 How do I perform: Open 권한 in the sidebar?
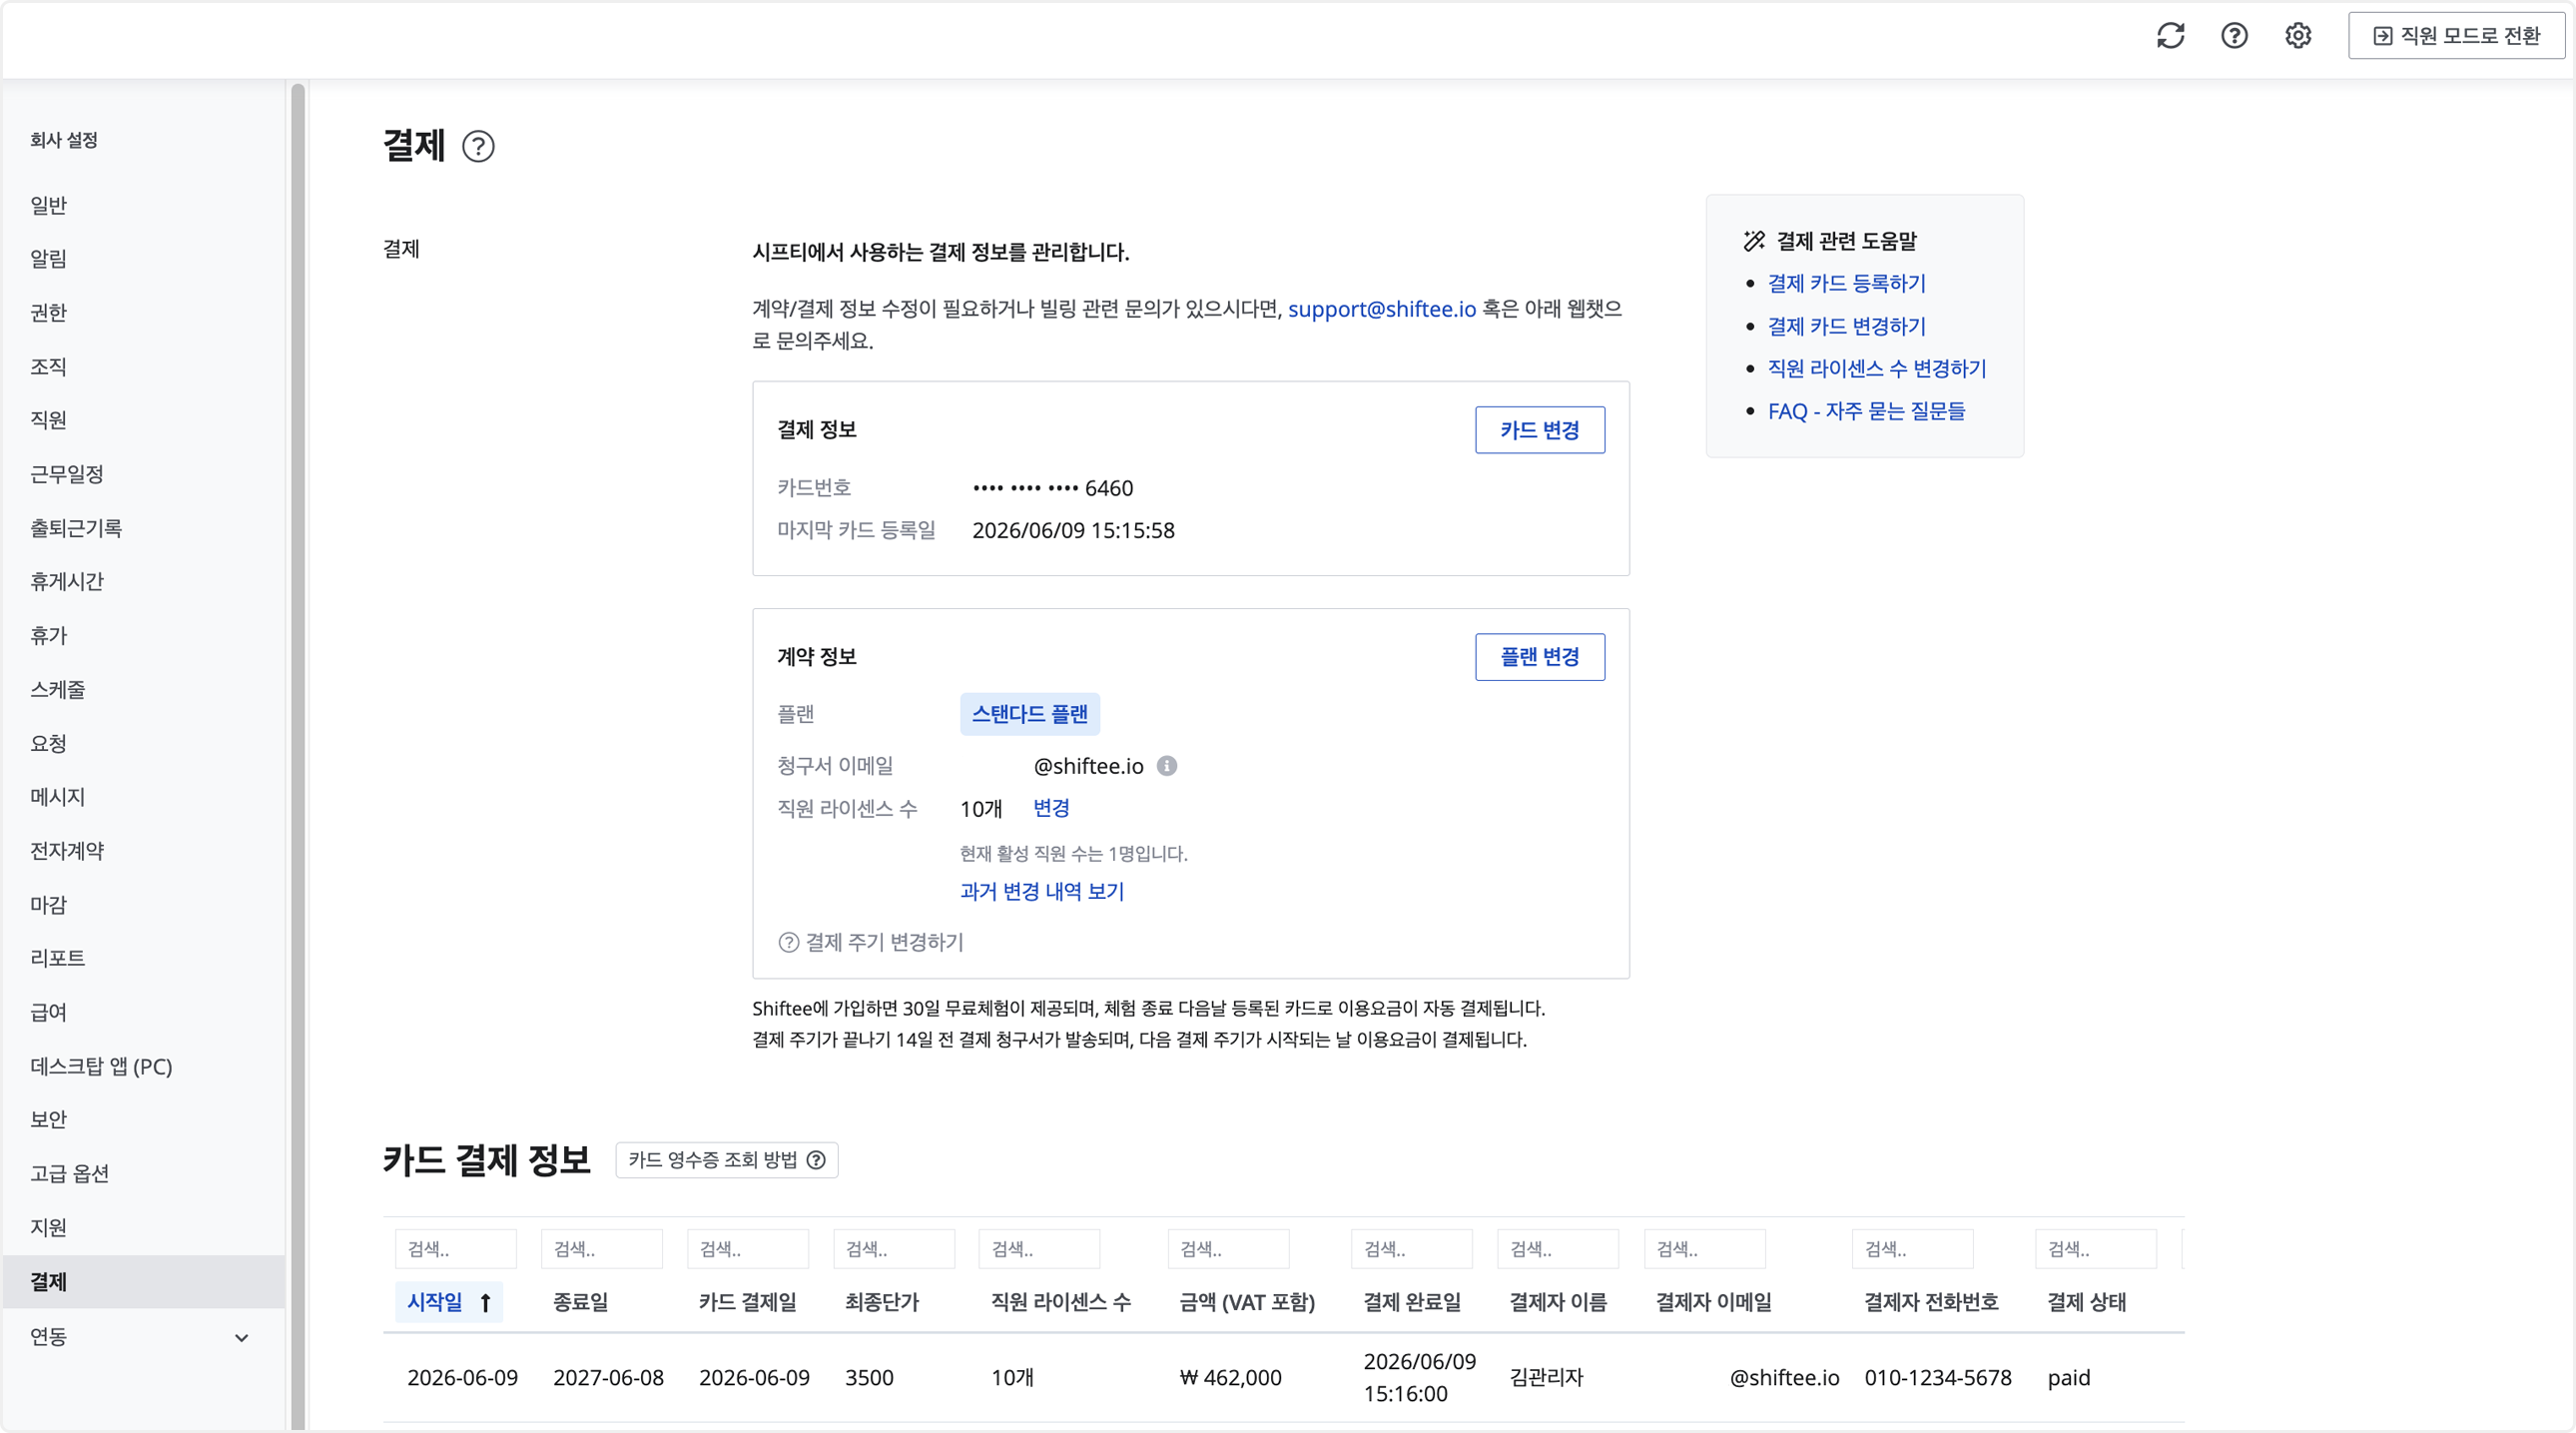(49, 313)
